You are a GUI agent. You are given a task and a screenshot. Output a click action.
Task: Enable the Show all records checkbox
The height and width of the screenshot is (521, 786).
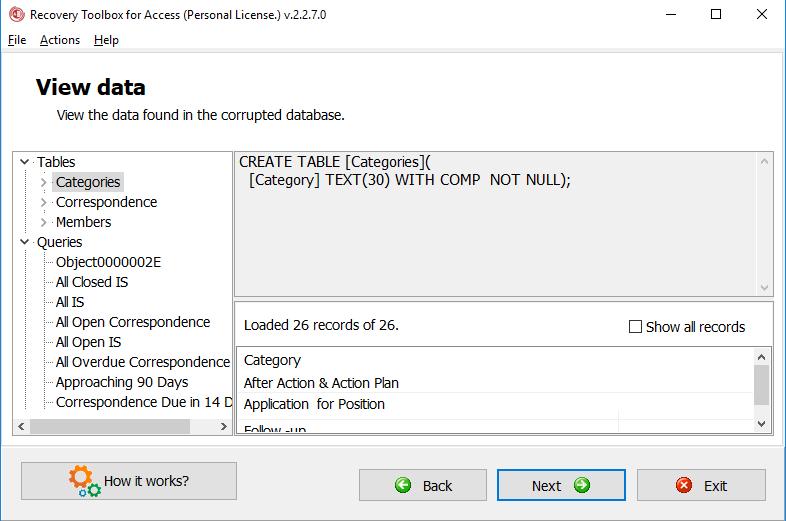pyautogui.click(x=635, y=327)
